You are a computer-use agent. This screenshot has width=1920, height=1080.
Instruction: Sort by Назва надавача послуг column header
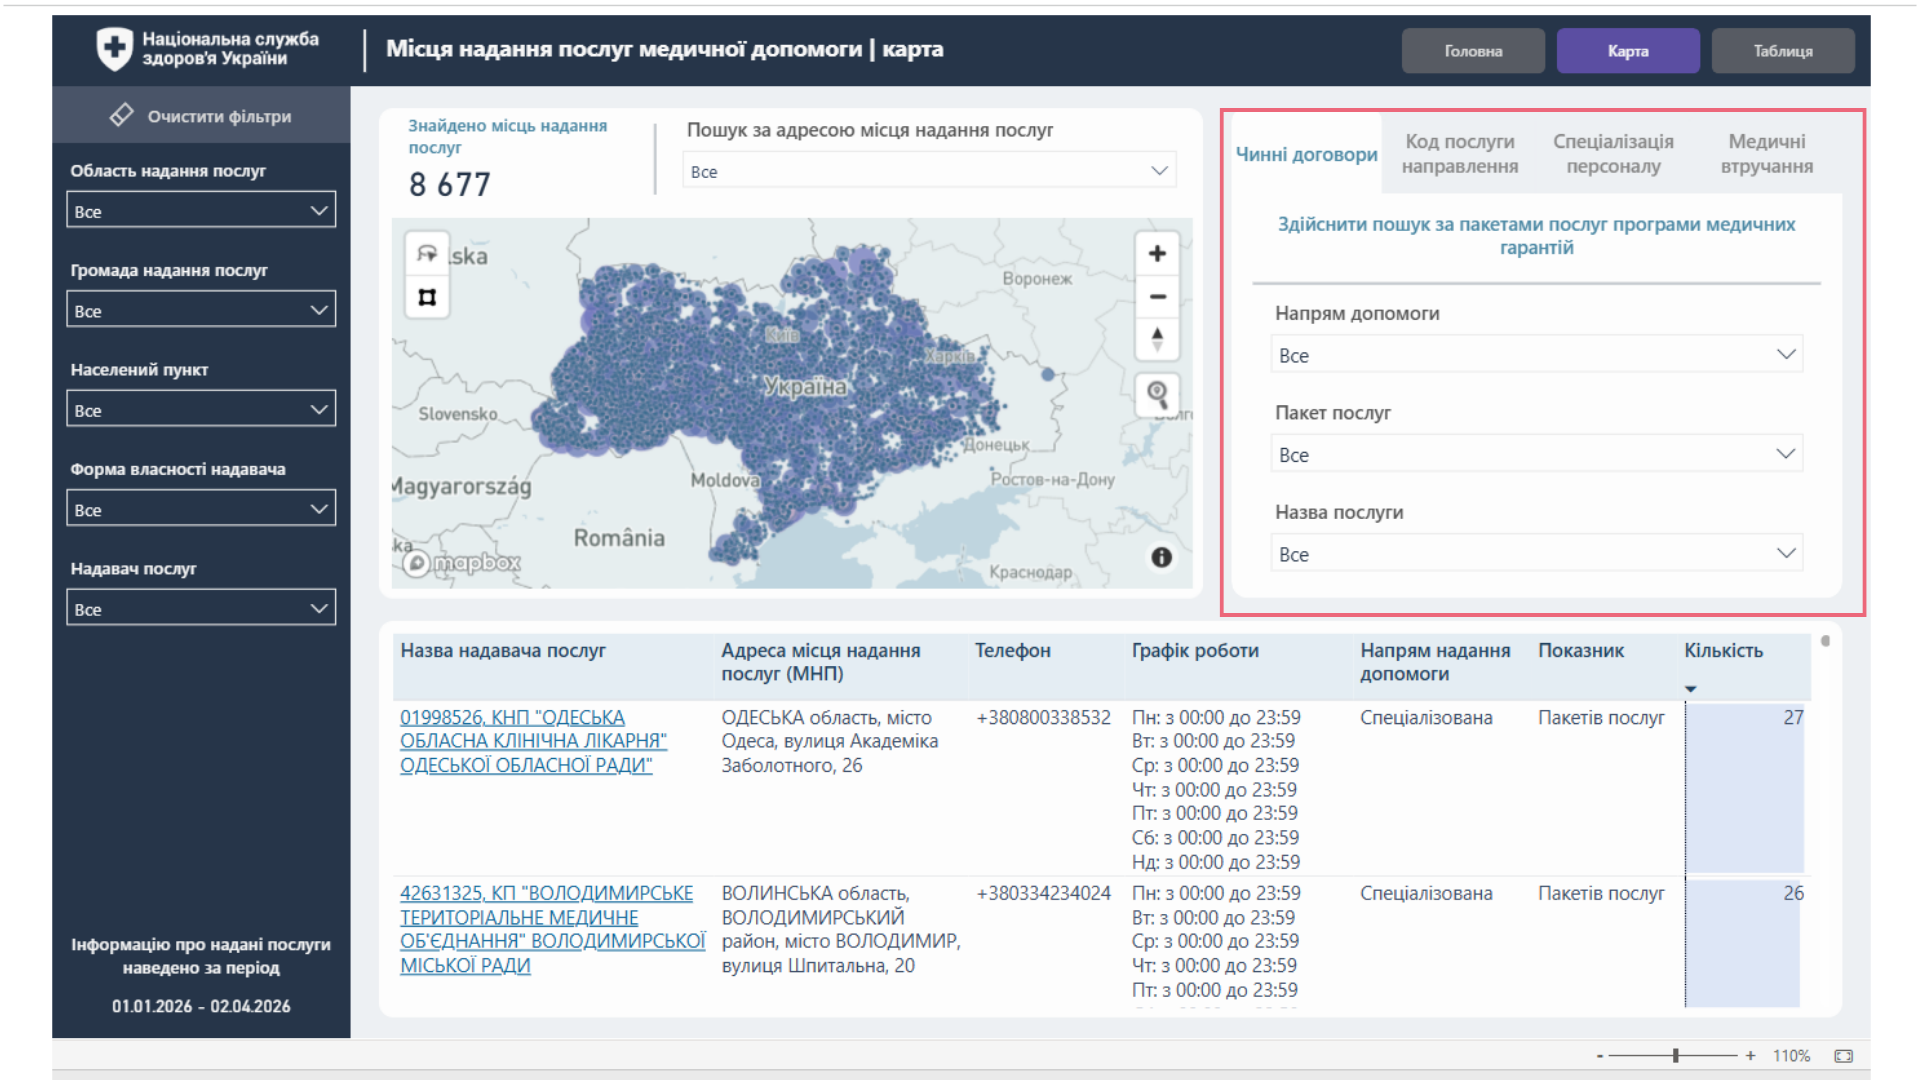tap(503, 650)
